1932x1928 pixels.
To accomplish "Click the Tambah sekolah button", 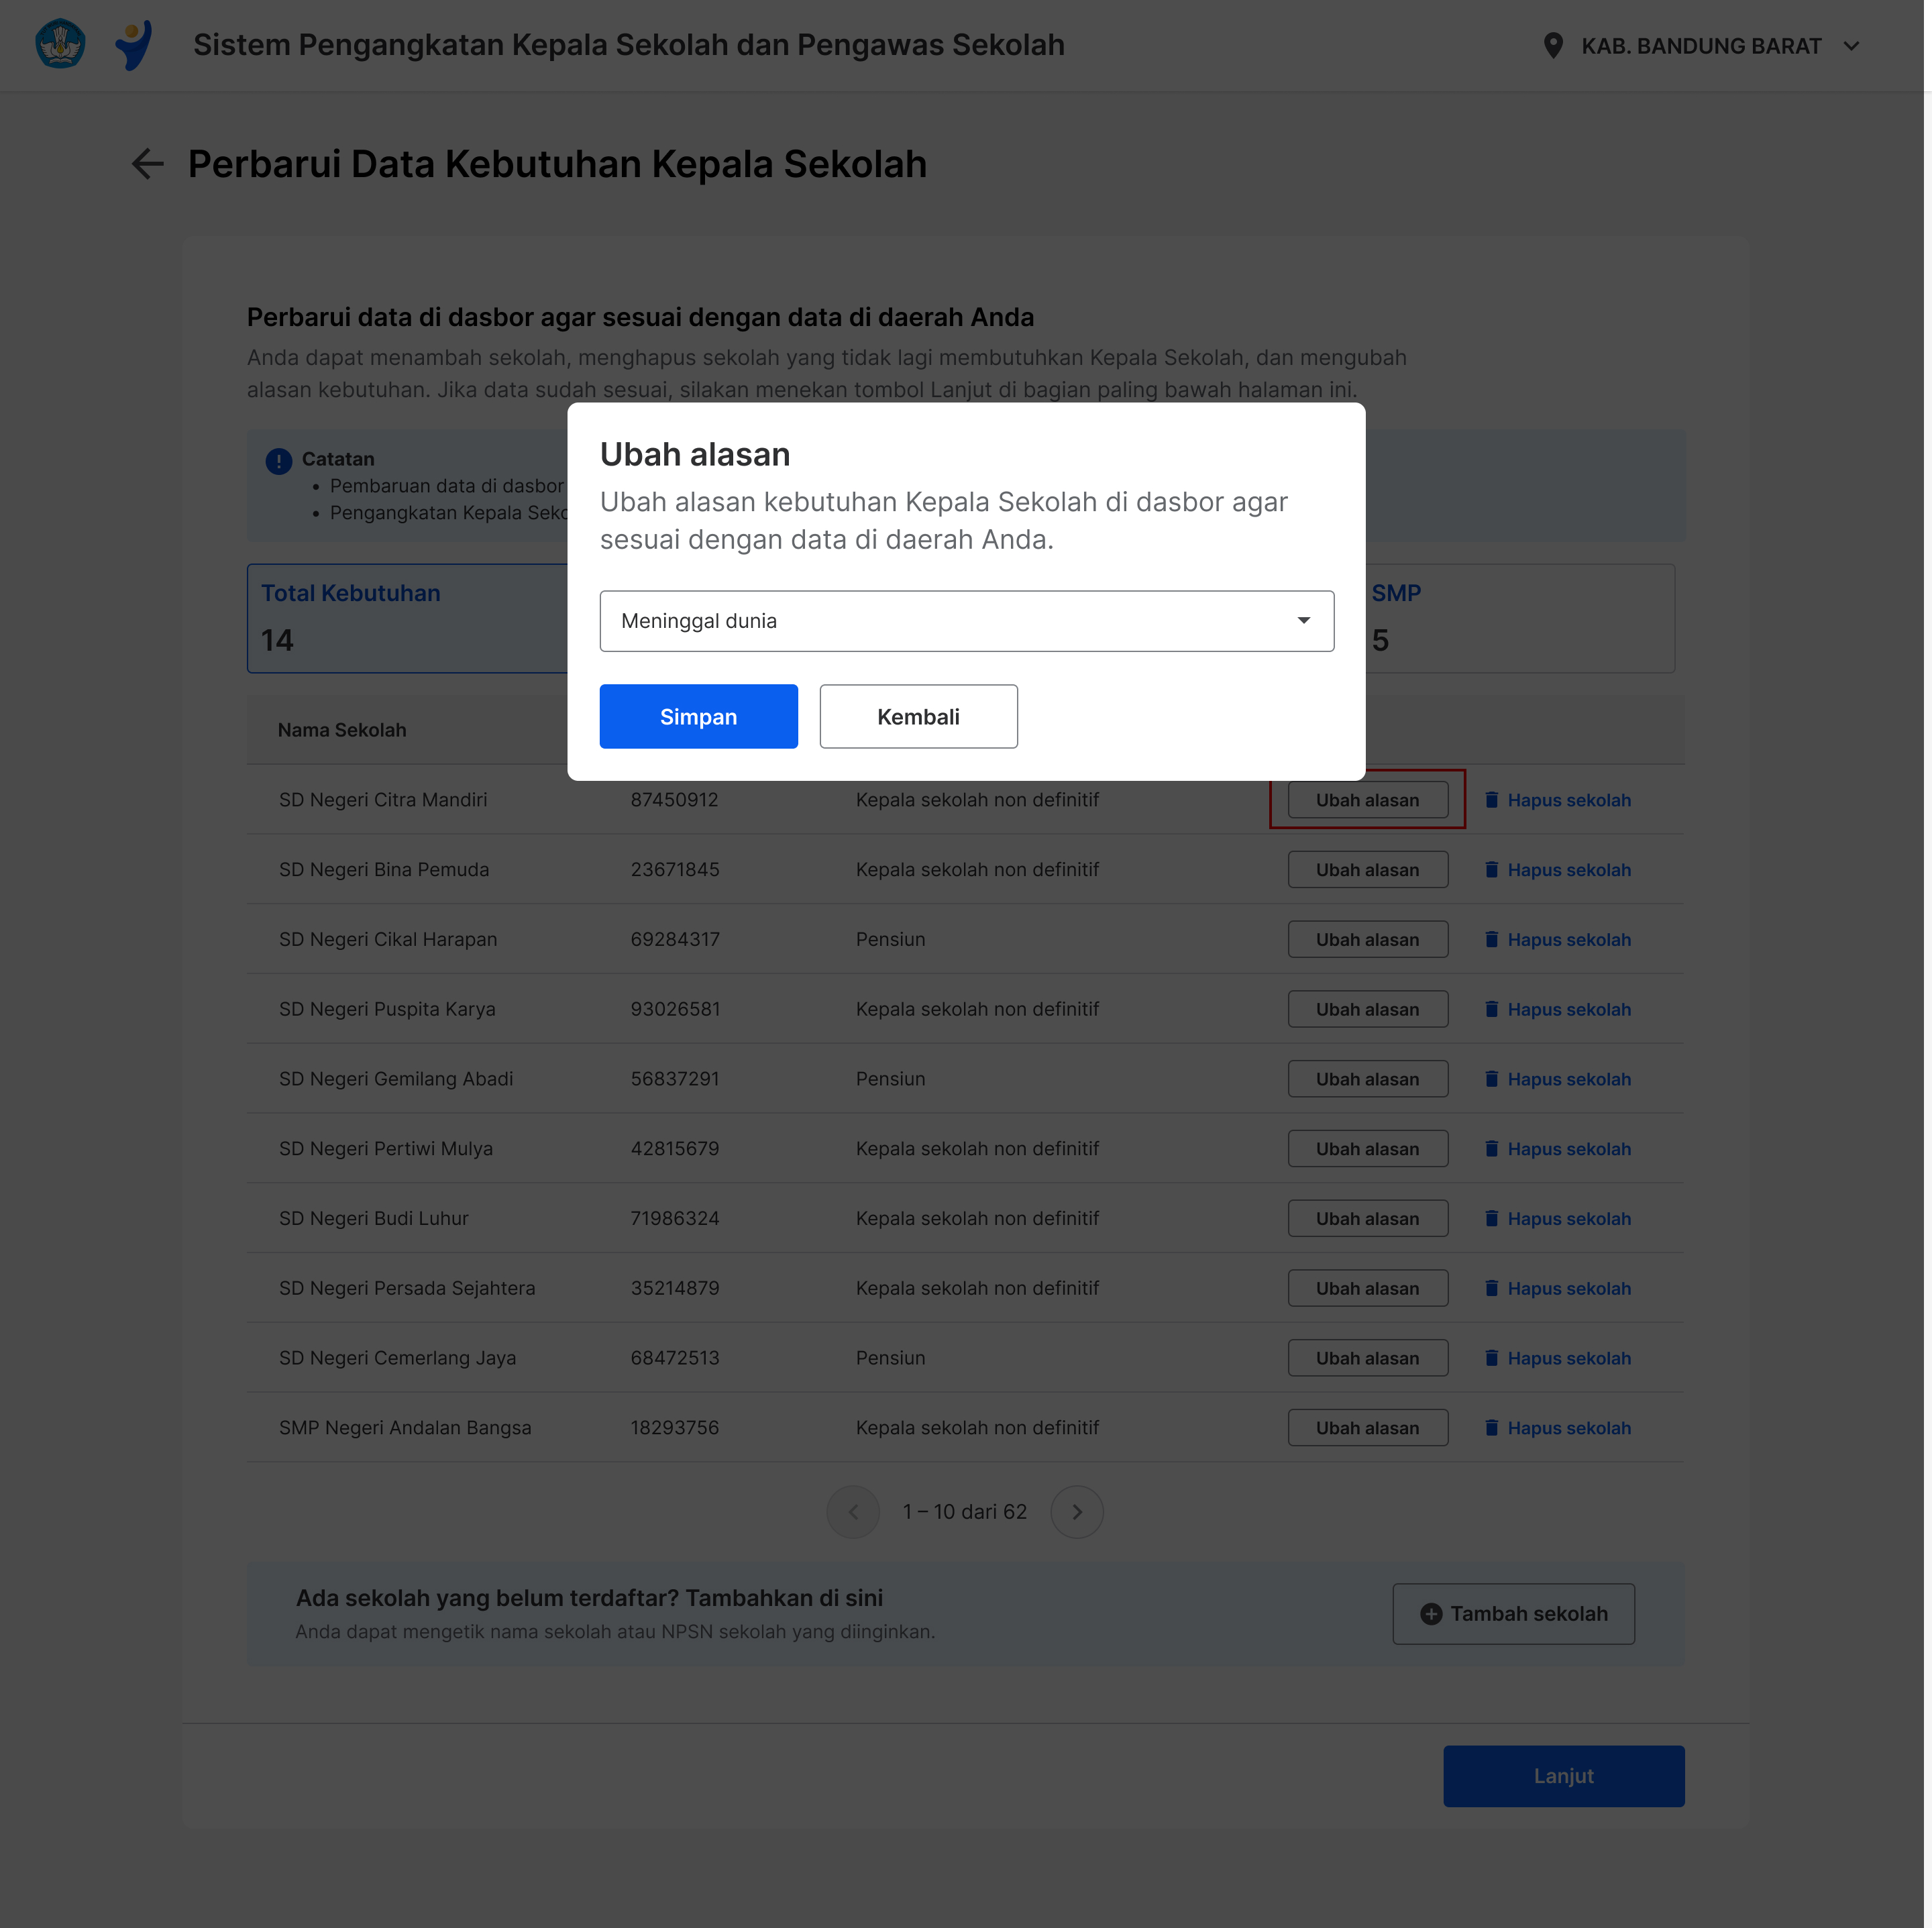I will 1513,1614.
